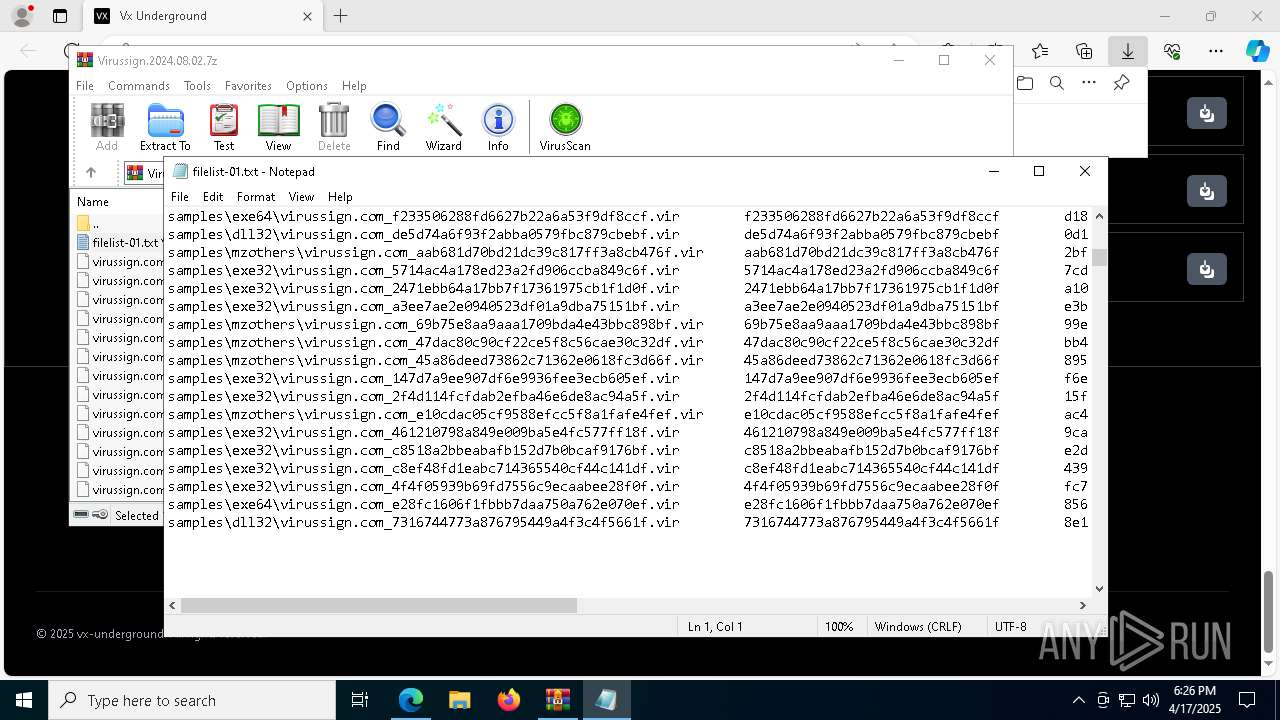The height and width of the screenshot is (720, 1280).
Task: Open WinRAR File menu
Action: click(85, 86)
